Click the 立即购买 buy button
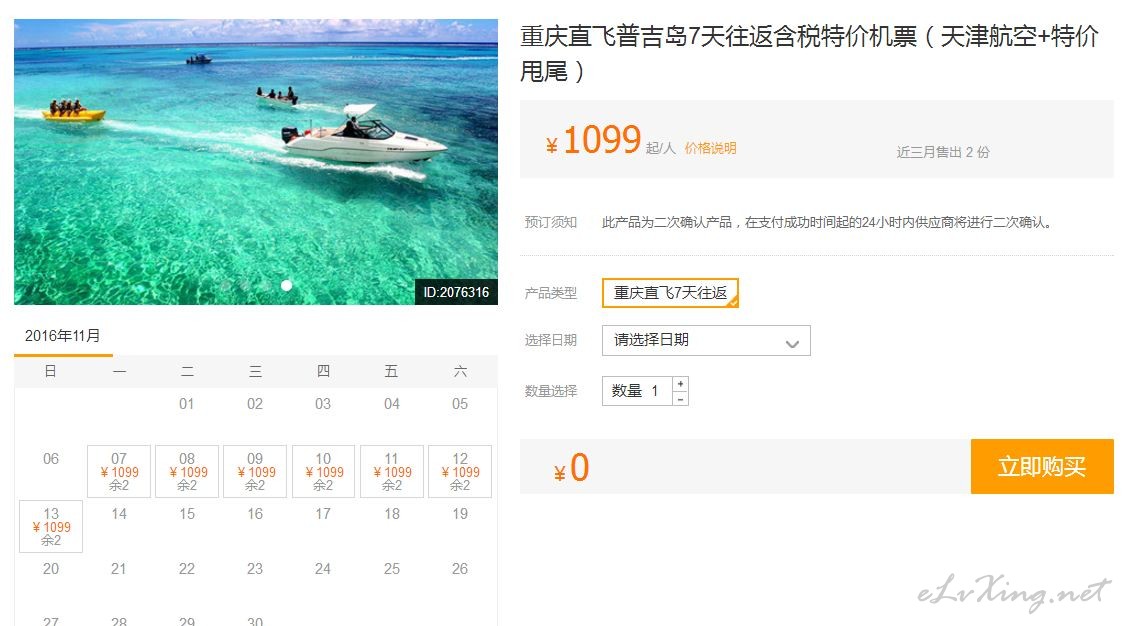 click(x=1042, y=466)
